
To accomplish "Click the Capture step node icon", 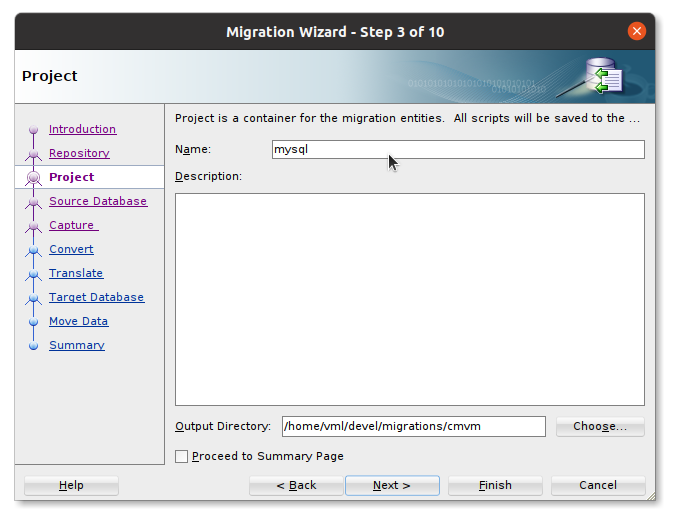I will pyautogui.click(x=34, y=226).
